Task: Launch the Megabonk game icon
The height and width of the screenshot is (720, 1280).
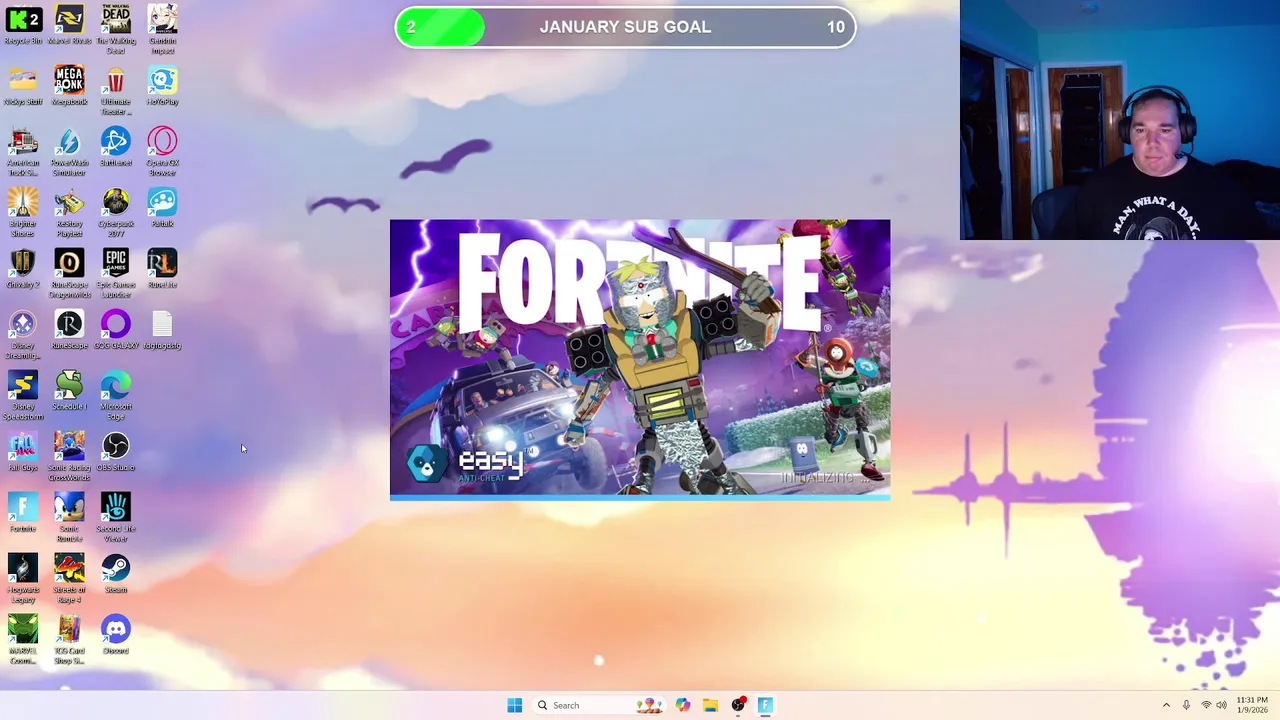Action: [x=69, y=87]
